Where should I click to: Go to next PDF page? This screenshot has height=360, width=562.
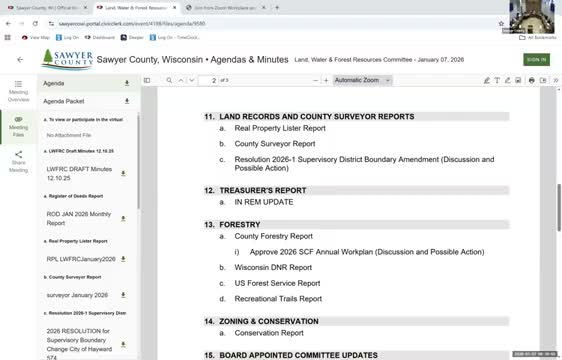(192, 80)
